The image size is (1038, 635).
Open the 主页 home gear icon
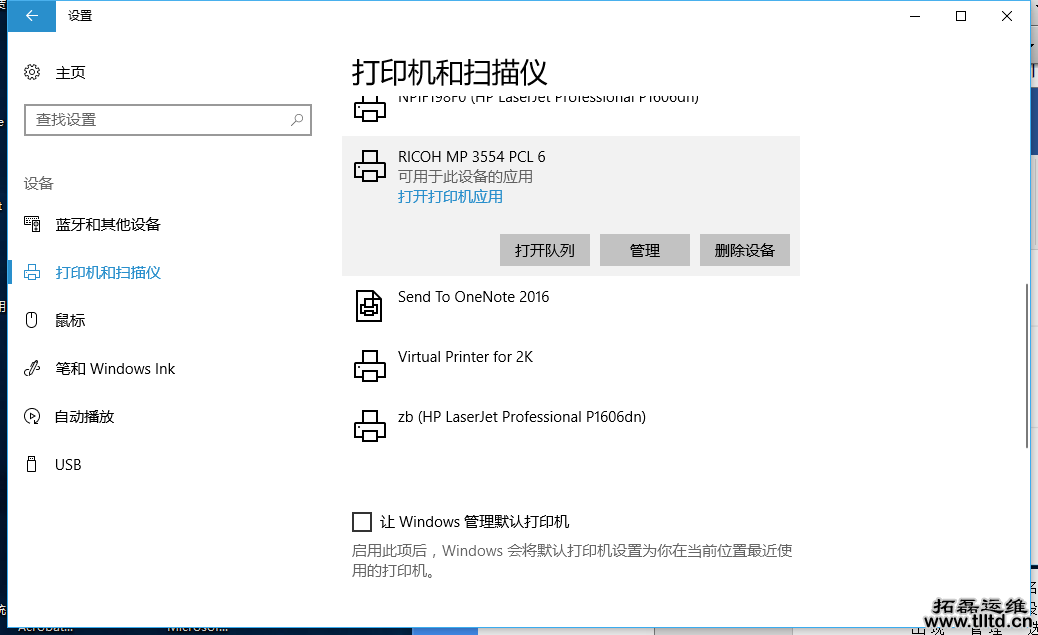point(32,72)
